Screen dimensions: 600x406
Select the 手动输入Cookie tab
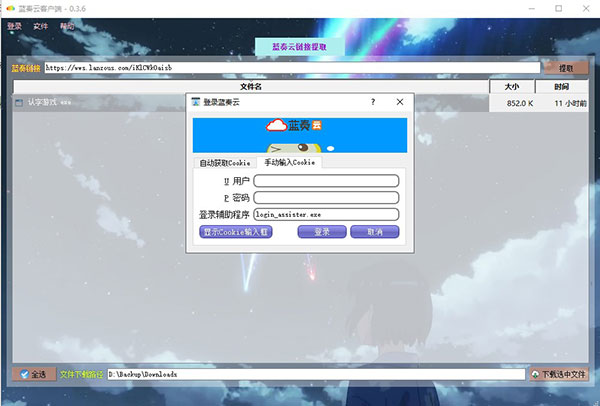288,162
